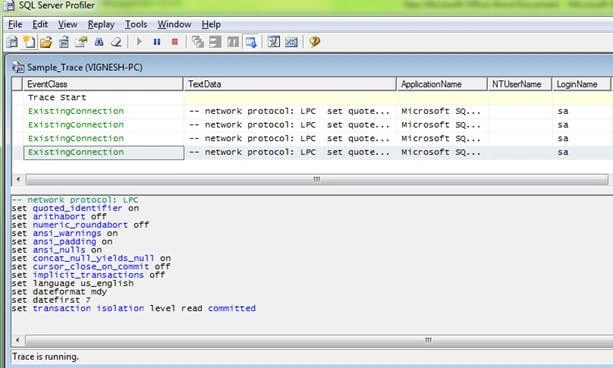Click the sa login cell of the fourth ExistingConnection row
This screenshot has height=368, width=613.
581,152
